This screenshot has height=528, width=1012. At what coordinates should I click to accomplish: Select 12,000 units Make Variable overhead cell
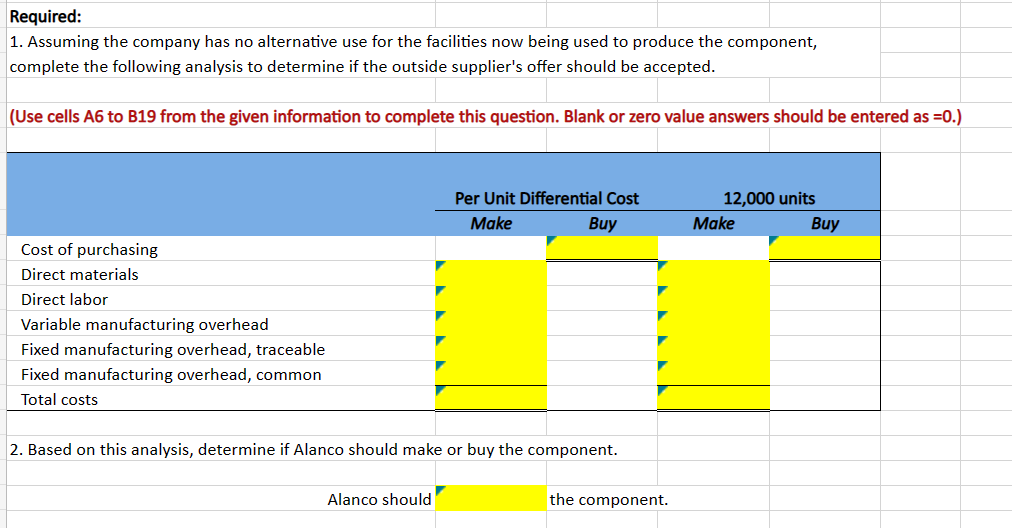click(714, 323)
